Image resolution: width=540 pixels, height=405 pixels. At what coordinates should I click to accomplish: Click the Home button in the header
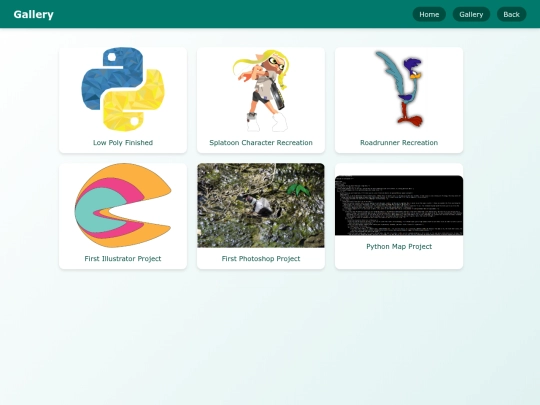point(429,14)
